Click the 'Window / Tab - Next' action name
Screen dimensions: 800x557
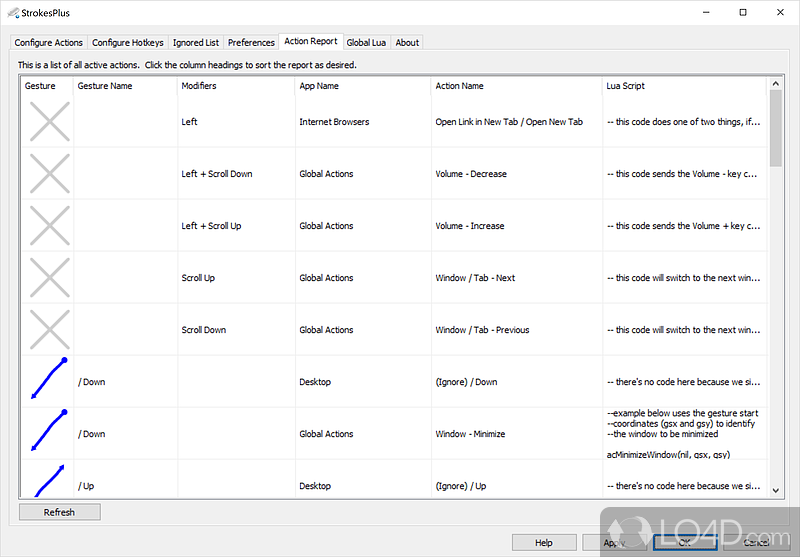pos(475,278)
